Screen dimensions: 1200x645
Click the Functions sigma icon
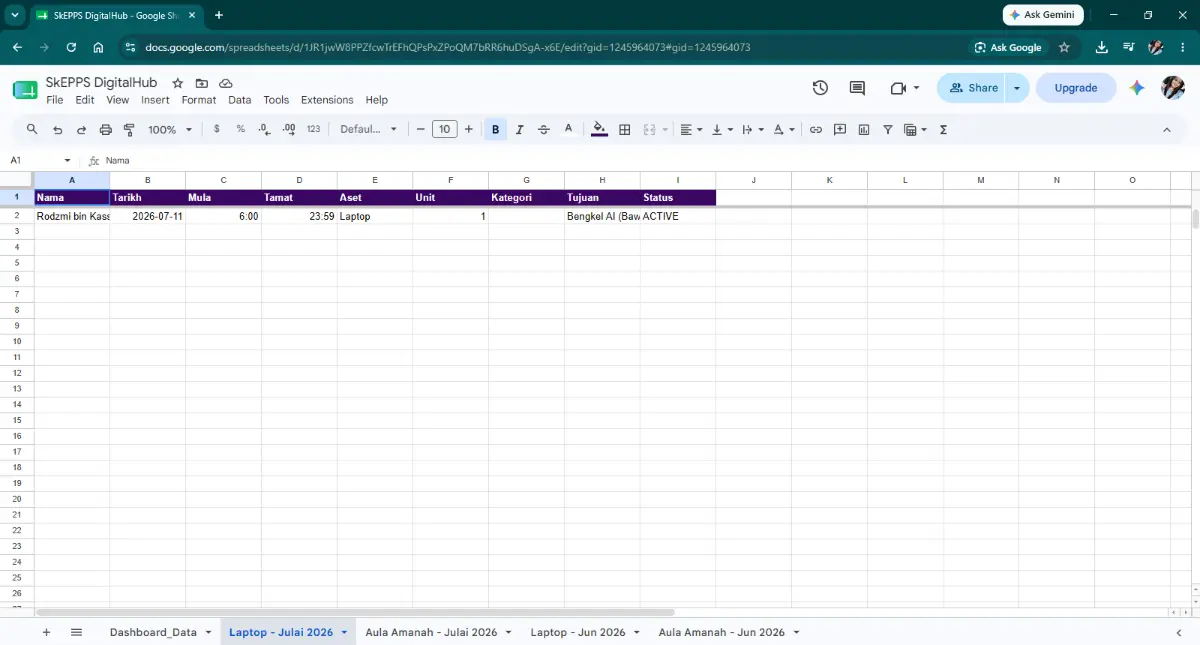[x=943, y=129]
